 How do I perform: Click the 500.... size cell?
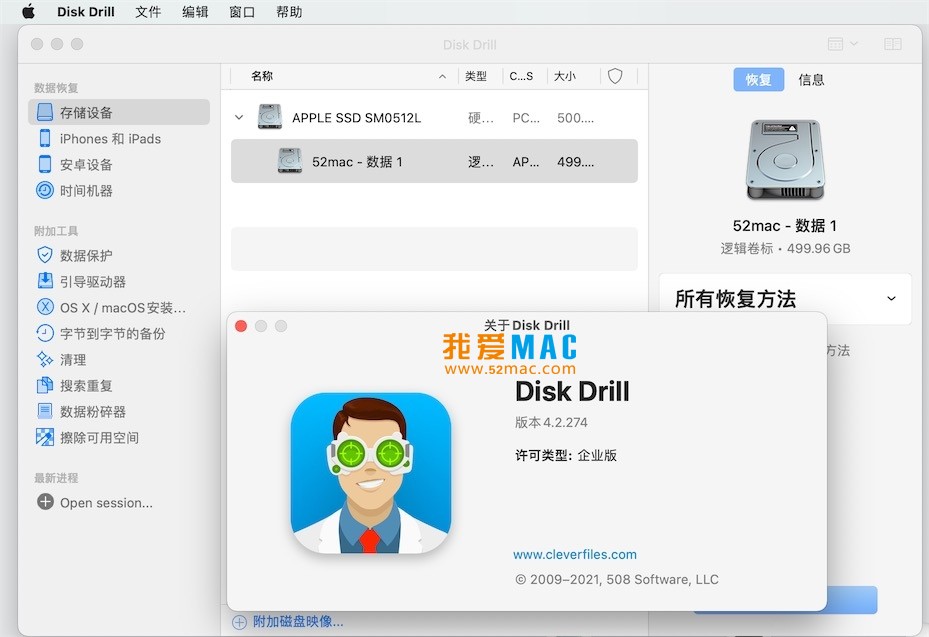tap(575, 118)
